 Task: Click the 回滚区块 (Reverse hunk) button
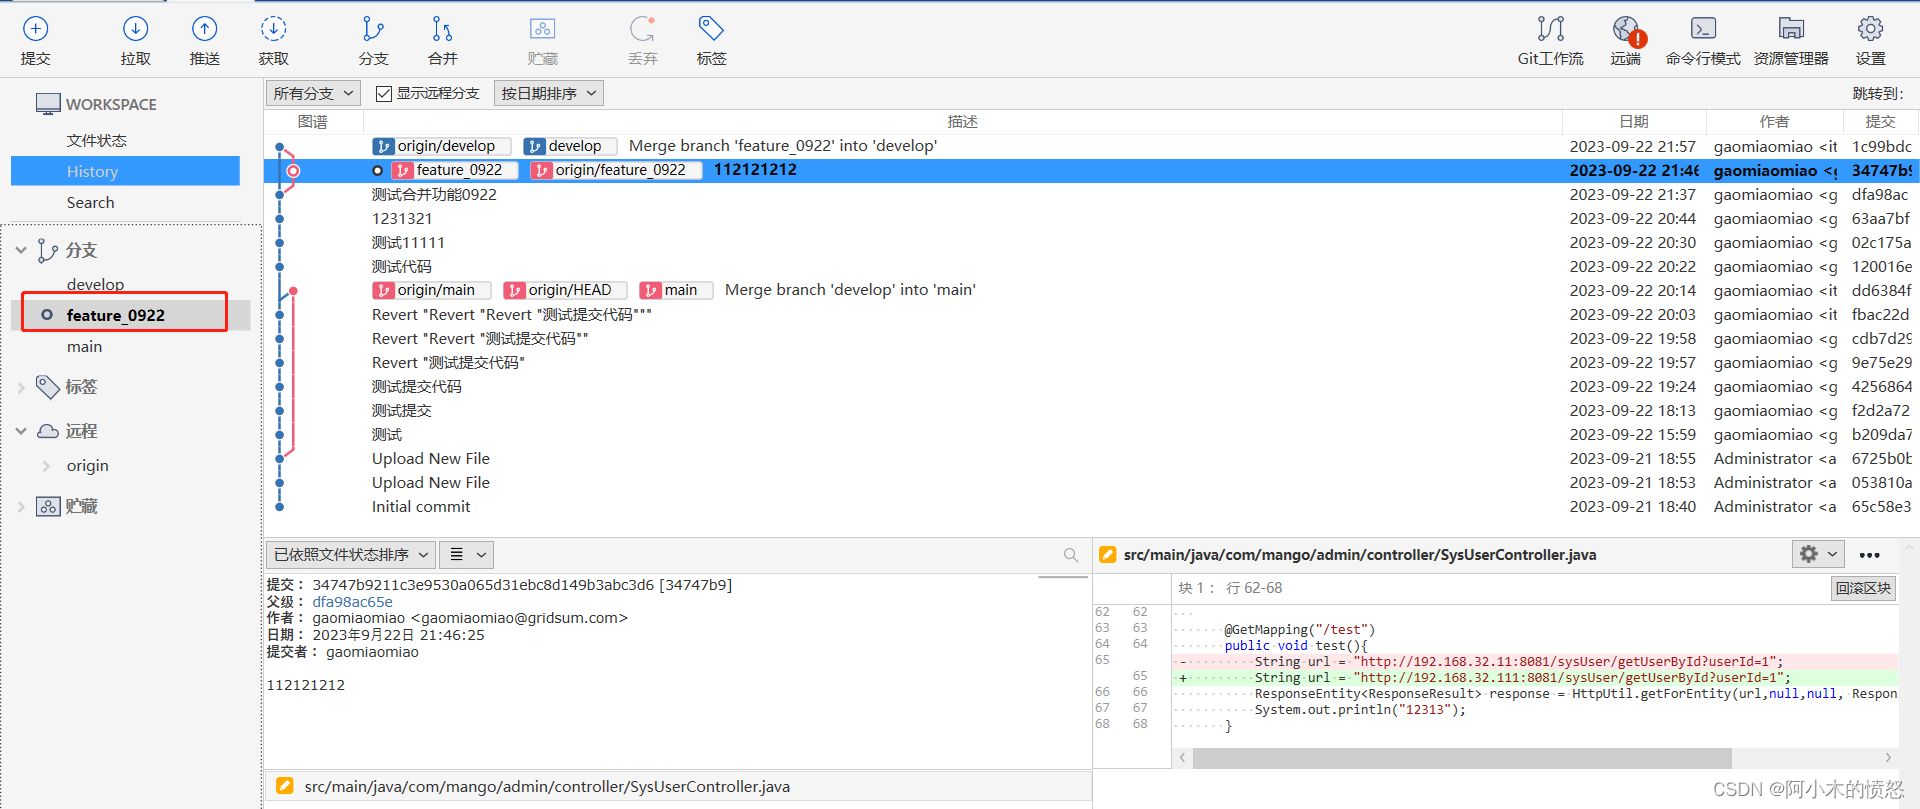tap(1863, 588)
